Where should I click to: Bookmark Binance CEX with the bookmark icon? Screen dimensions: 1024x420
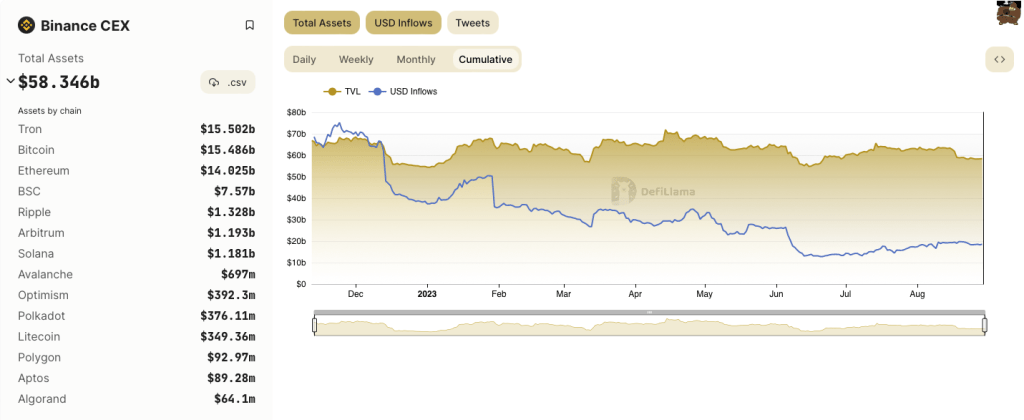(x=249, y=25)
